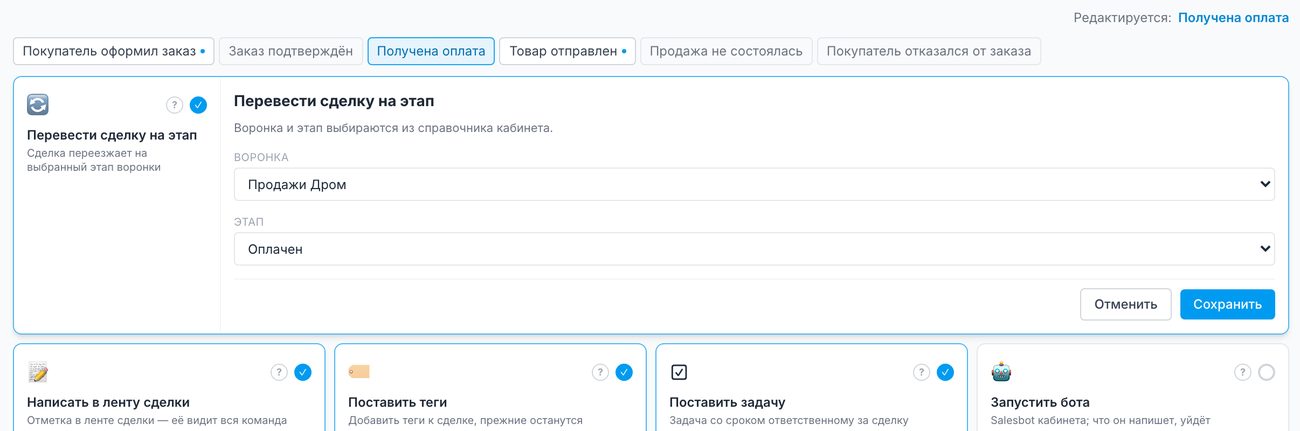Click the robot icon on Запустить бота card
1300x431 pixels.
point(1001,372)
